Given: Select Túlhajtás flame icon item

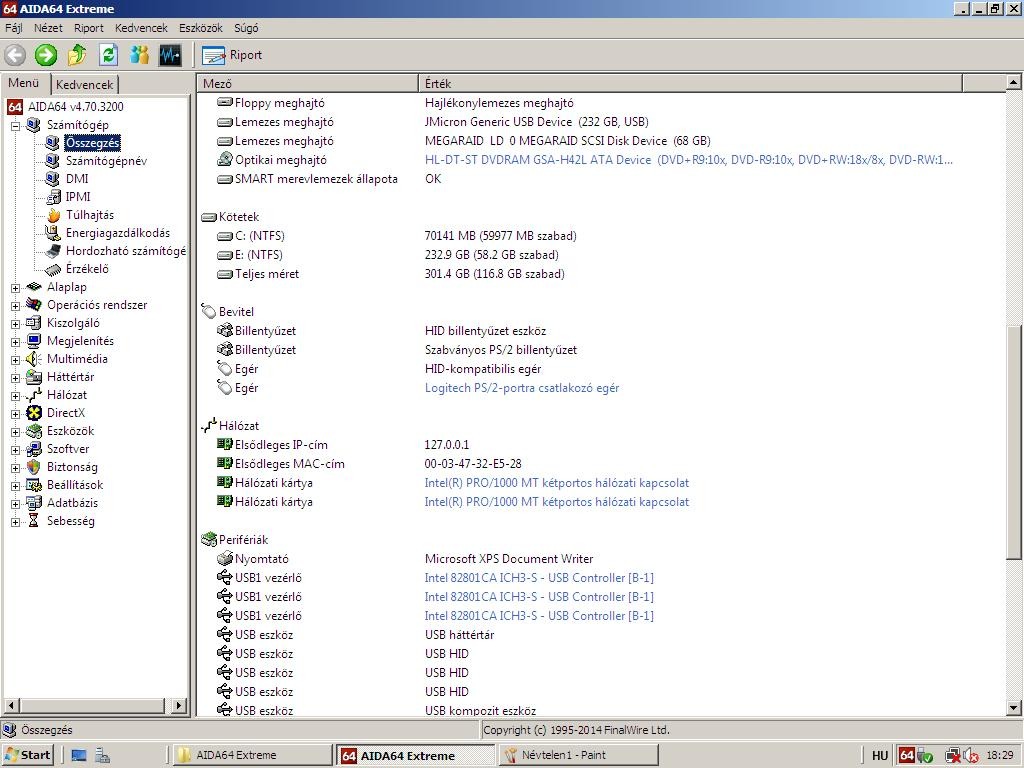Looking at the screenshot, I should tap(53, 215).
